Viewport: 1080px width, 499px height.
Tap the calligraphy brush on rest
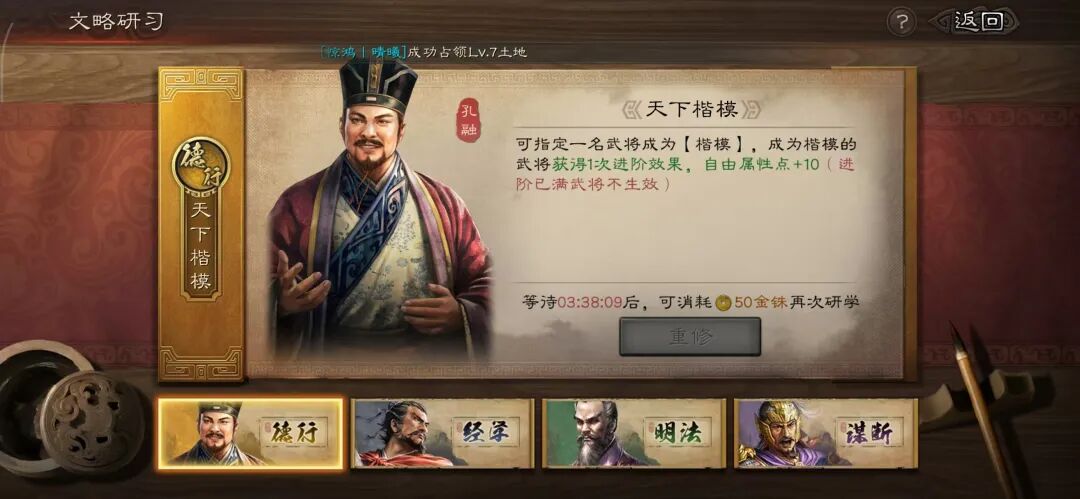(x=983, y=407)
